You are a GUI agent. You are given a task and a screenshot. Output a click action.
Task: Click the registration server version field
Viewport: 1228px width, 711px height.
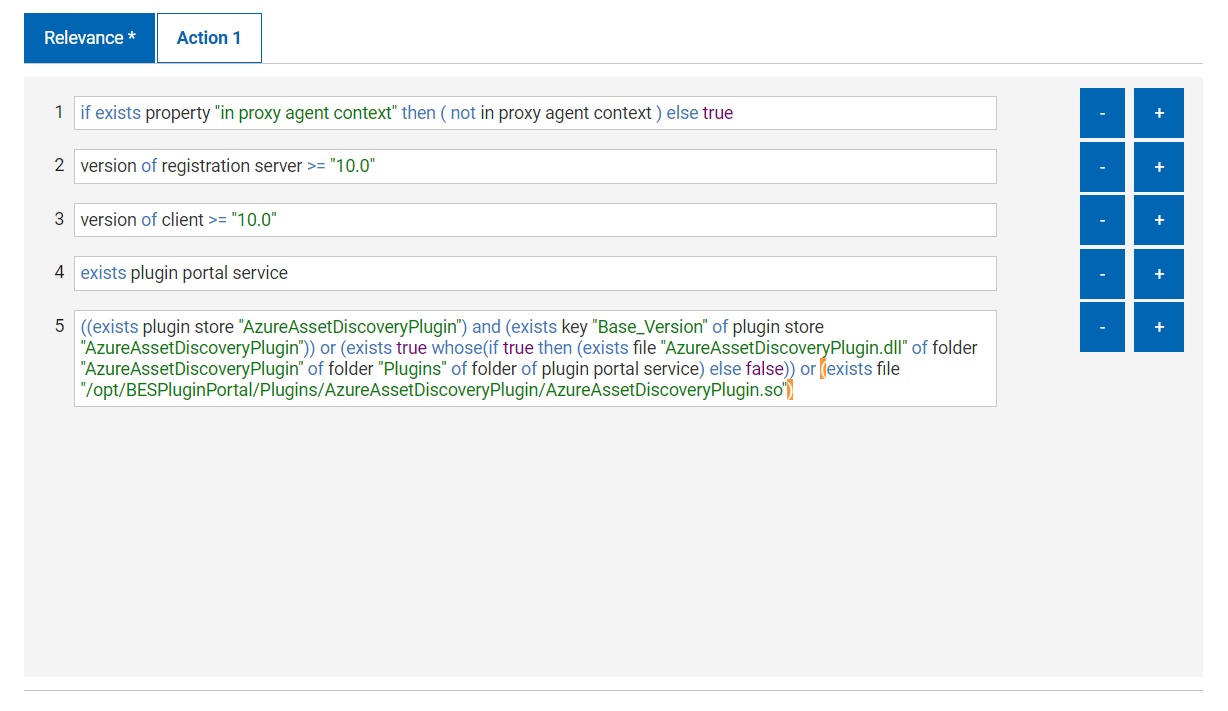click(535, 166)
